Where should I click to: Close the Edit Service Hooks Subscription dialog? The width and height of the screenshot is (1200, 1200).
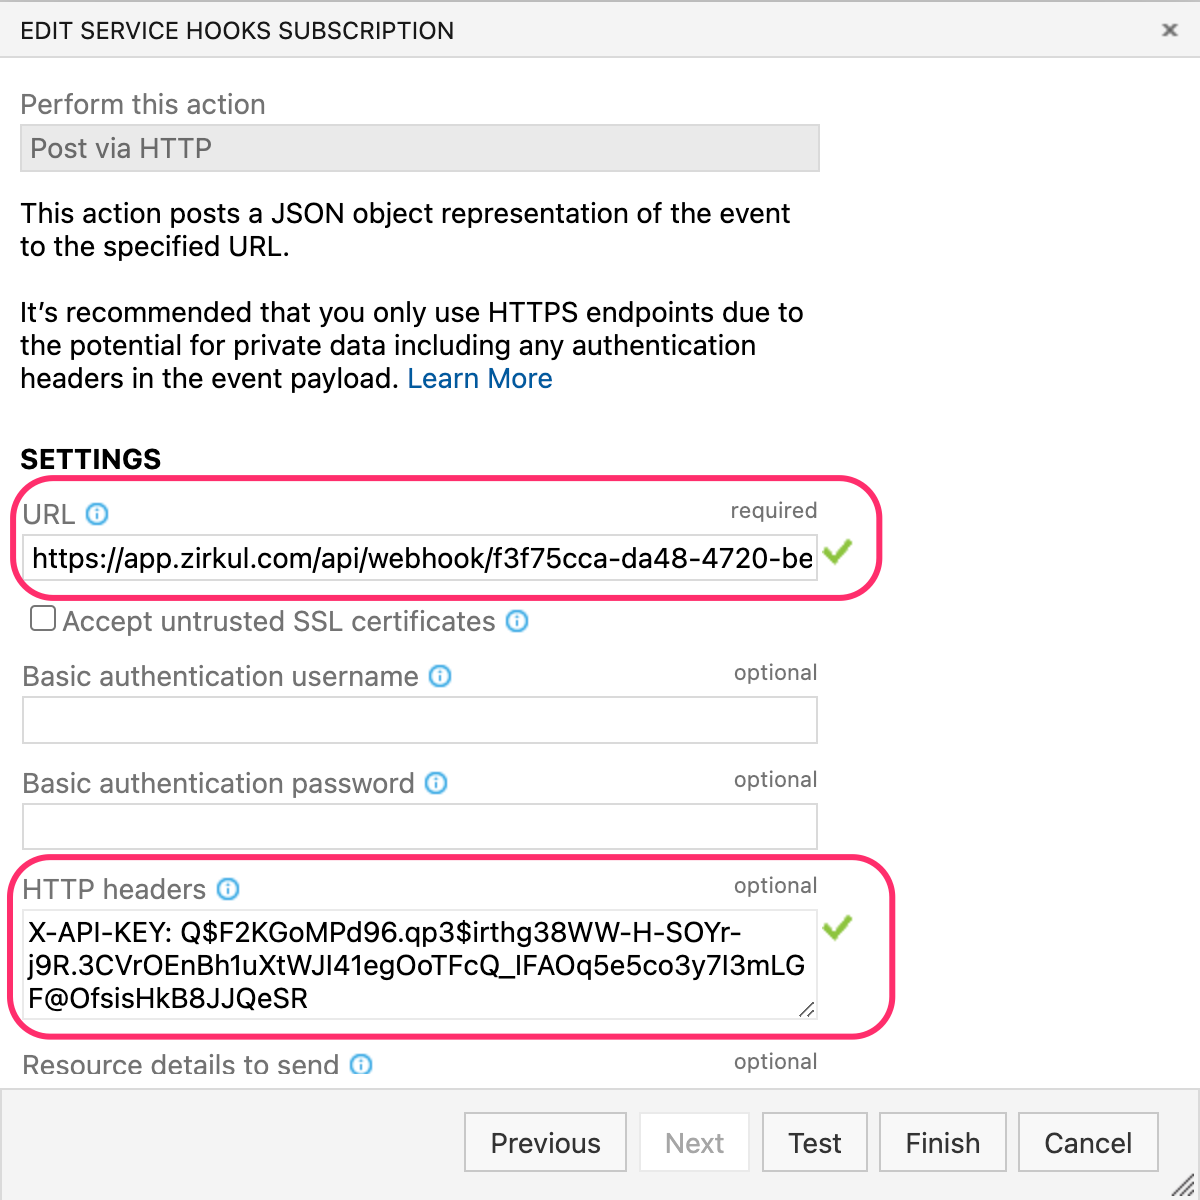[x=1169, y=30]
